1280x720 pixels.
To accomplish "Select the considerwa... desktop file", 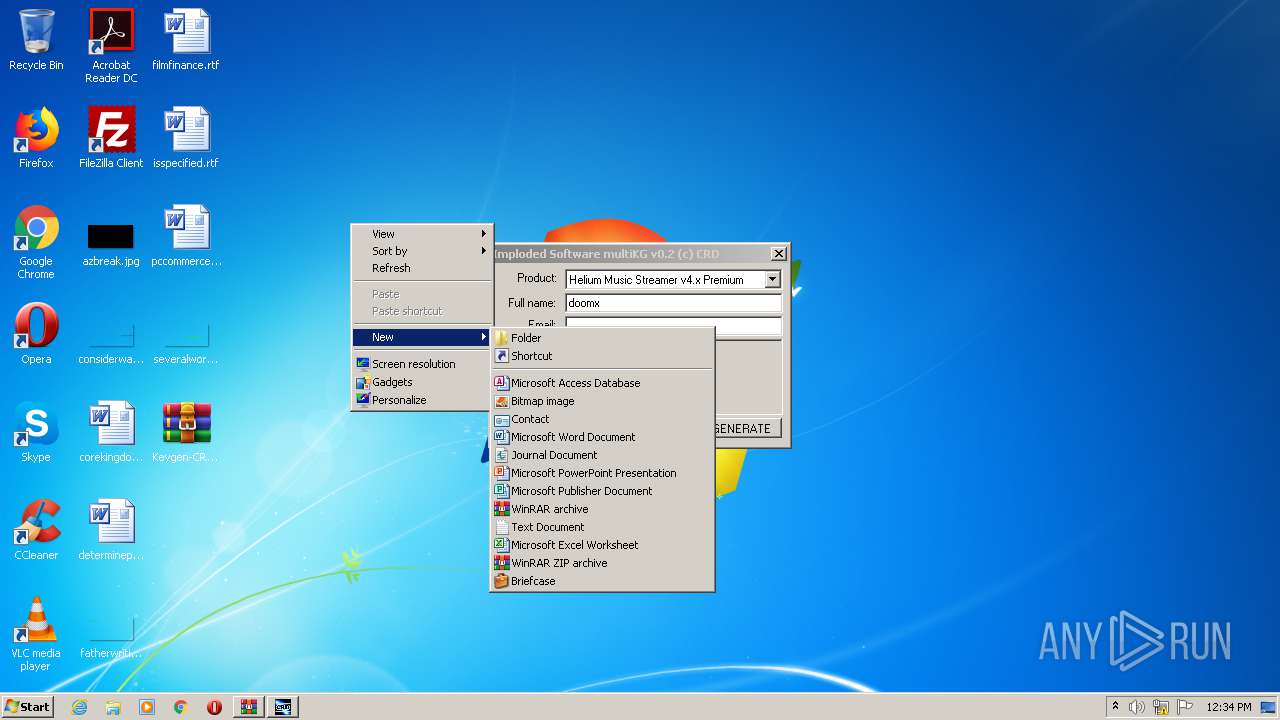I will 111,344.
